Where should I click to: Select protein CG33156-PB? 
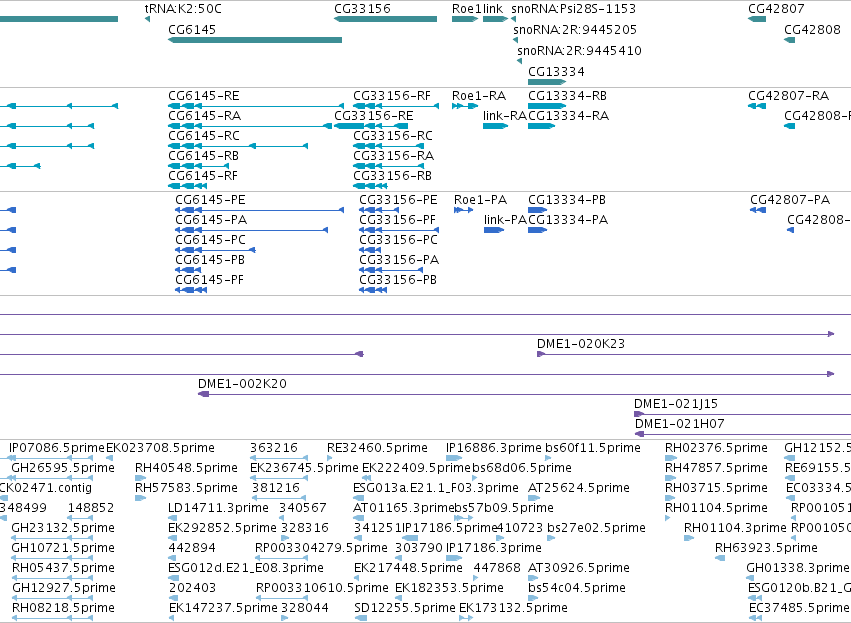point(373,290)
